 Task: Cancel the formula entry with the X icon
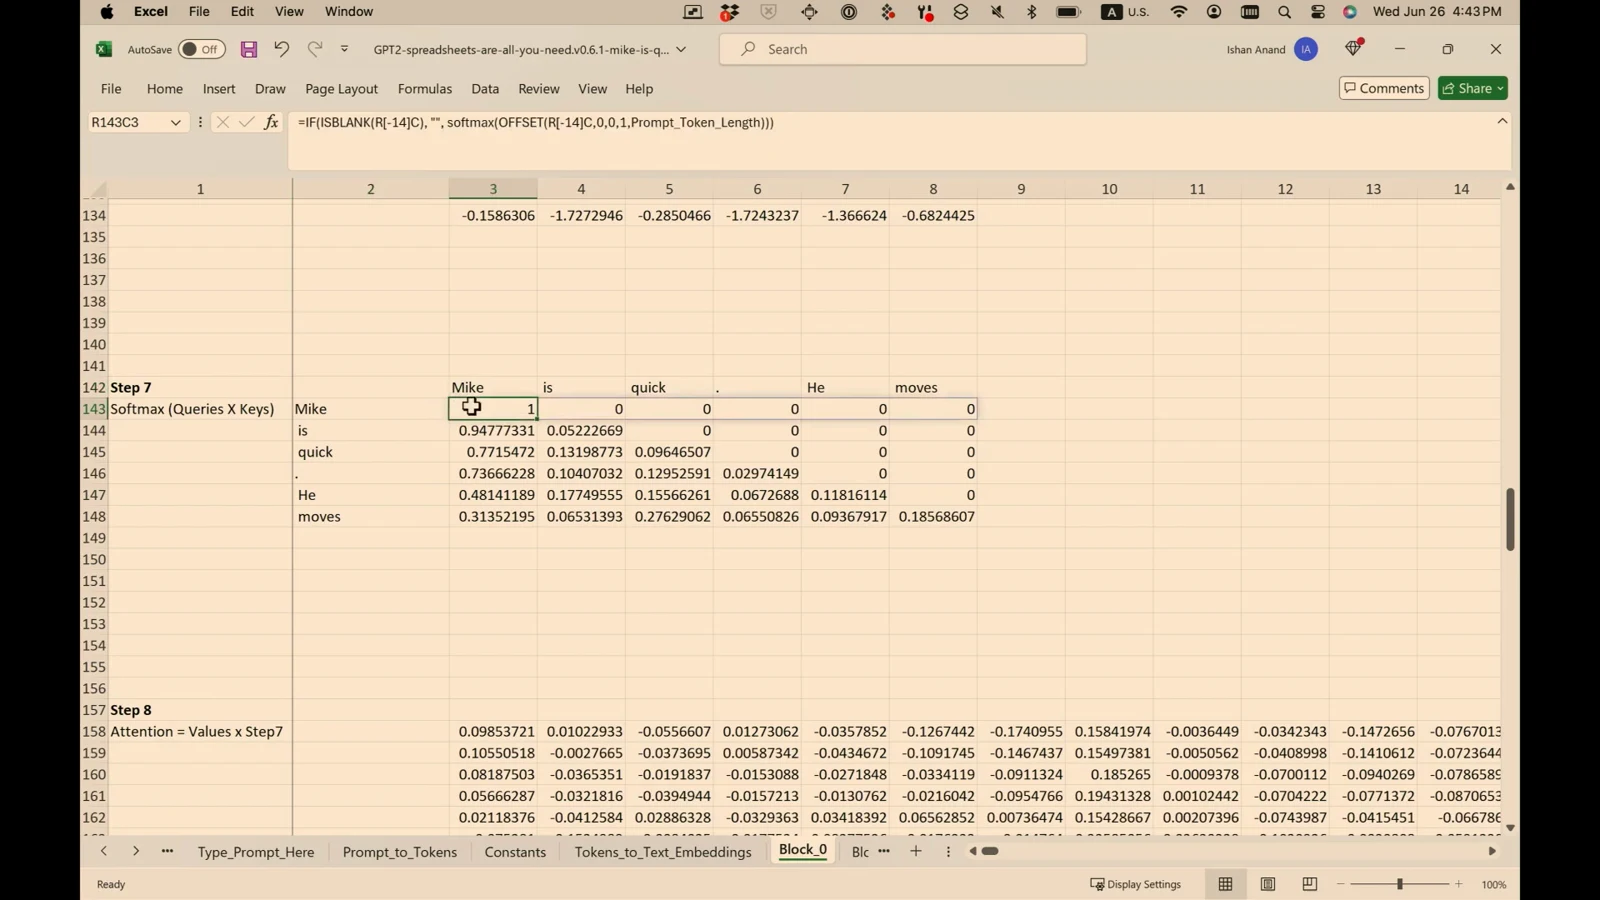point(222,123)
